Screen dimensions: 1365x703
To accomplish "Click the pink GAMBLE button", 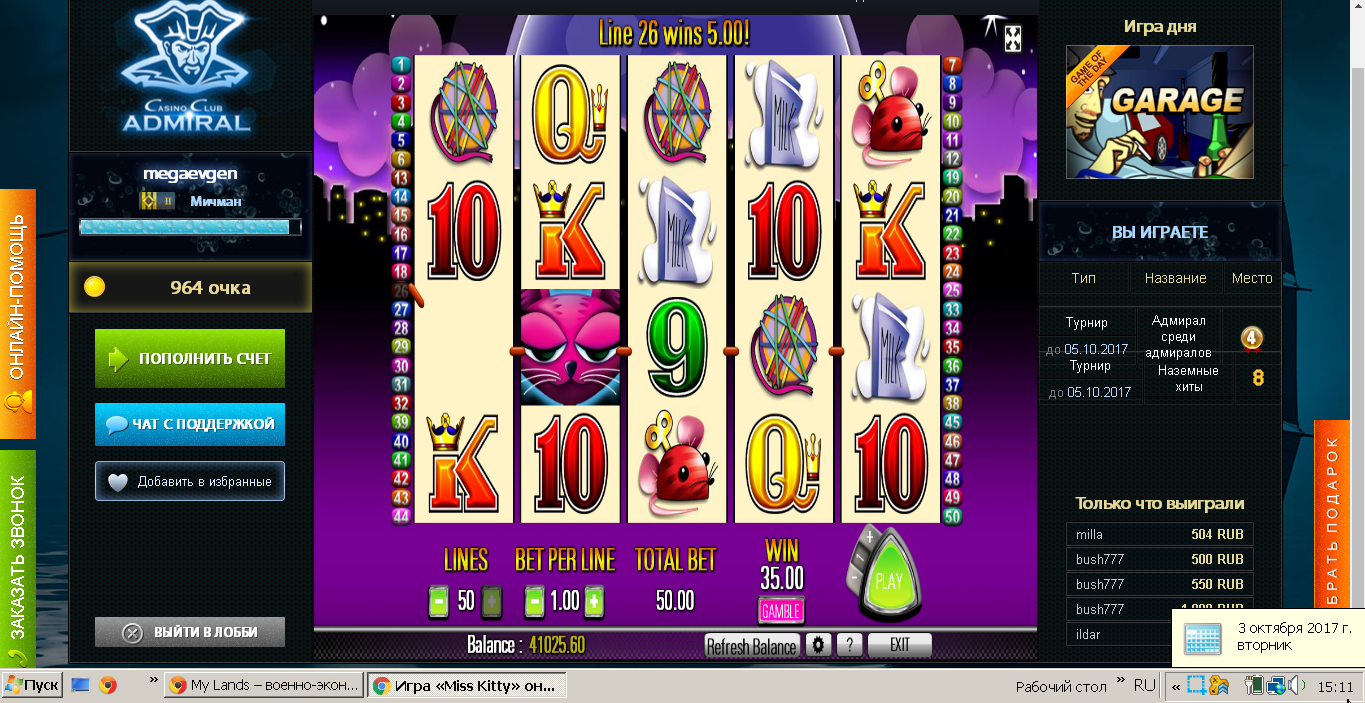I will point(781,609).
